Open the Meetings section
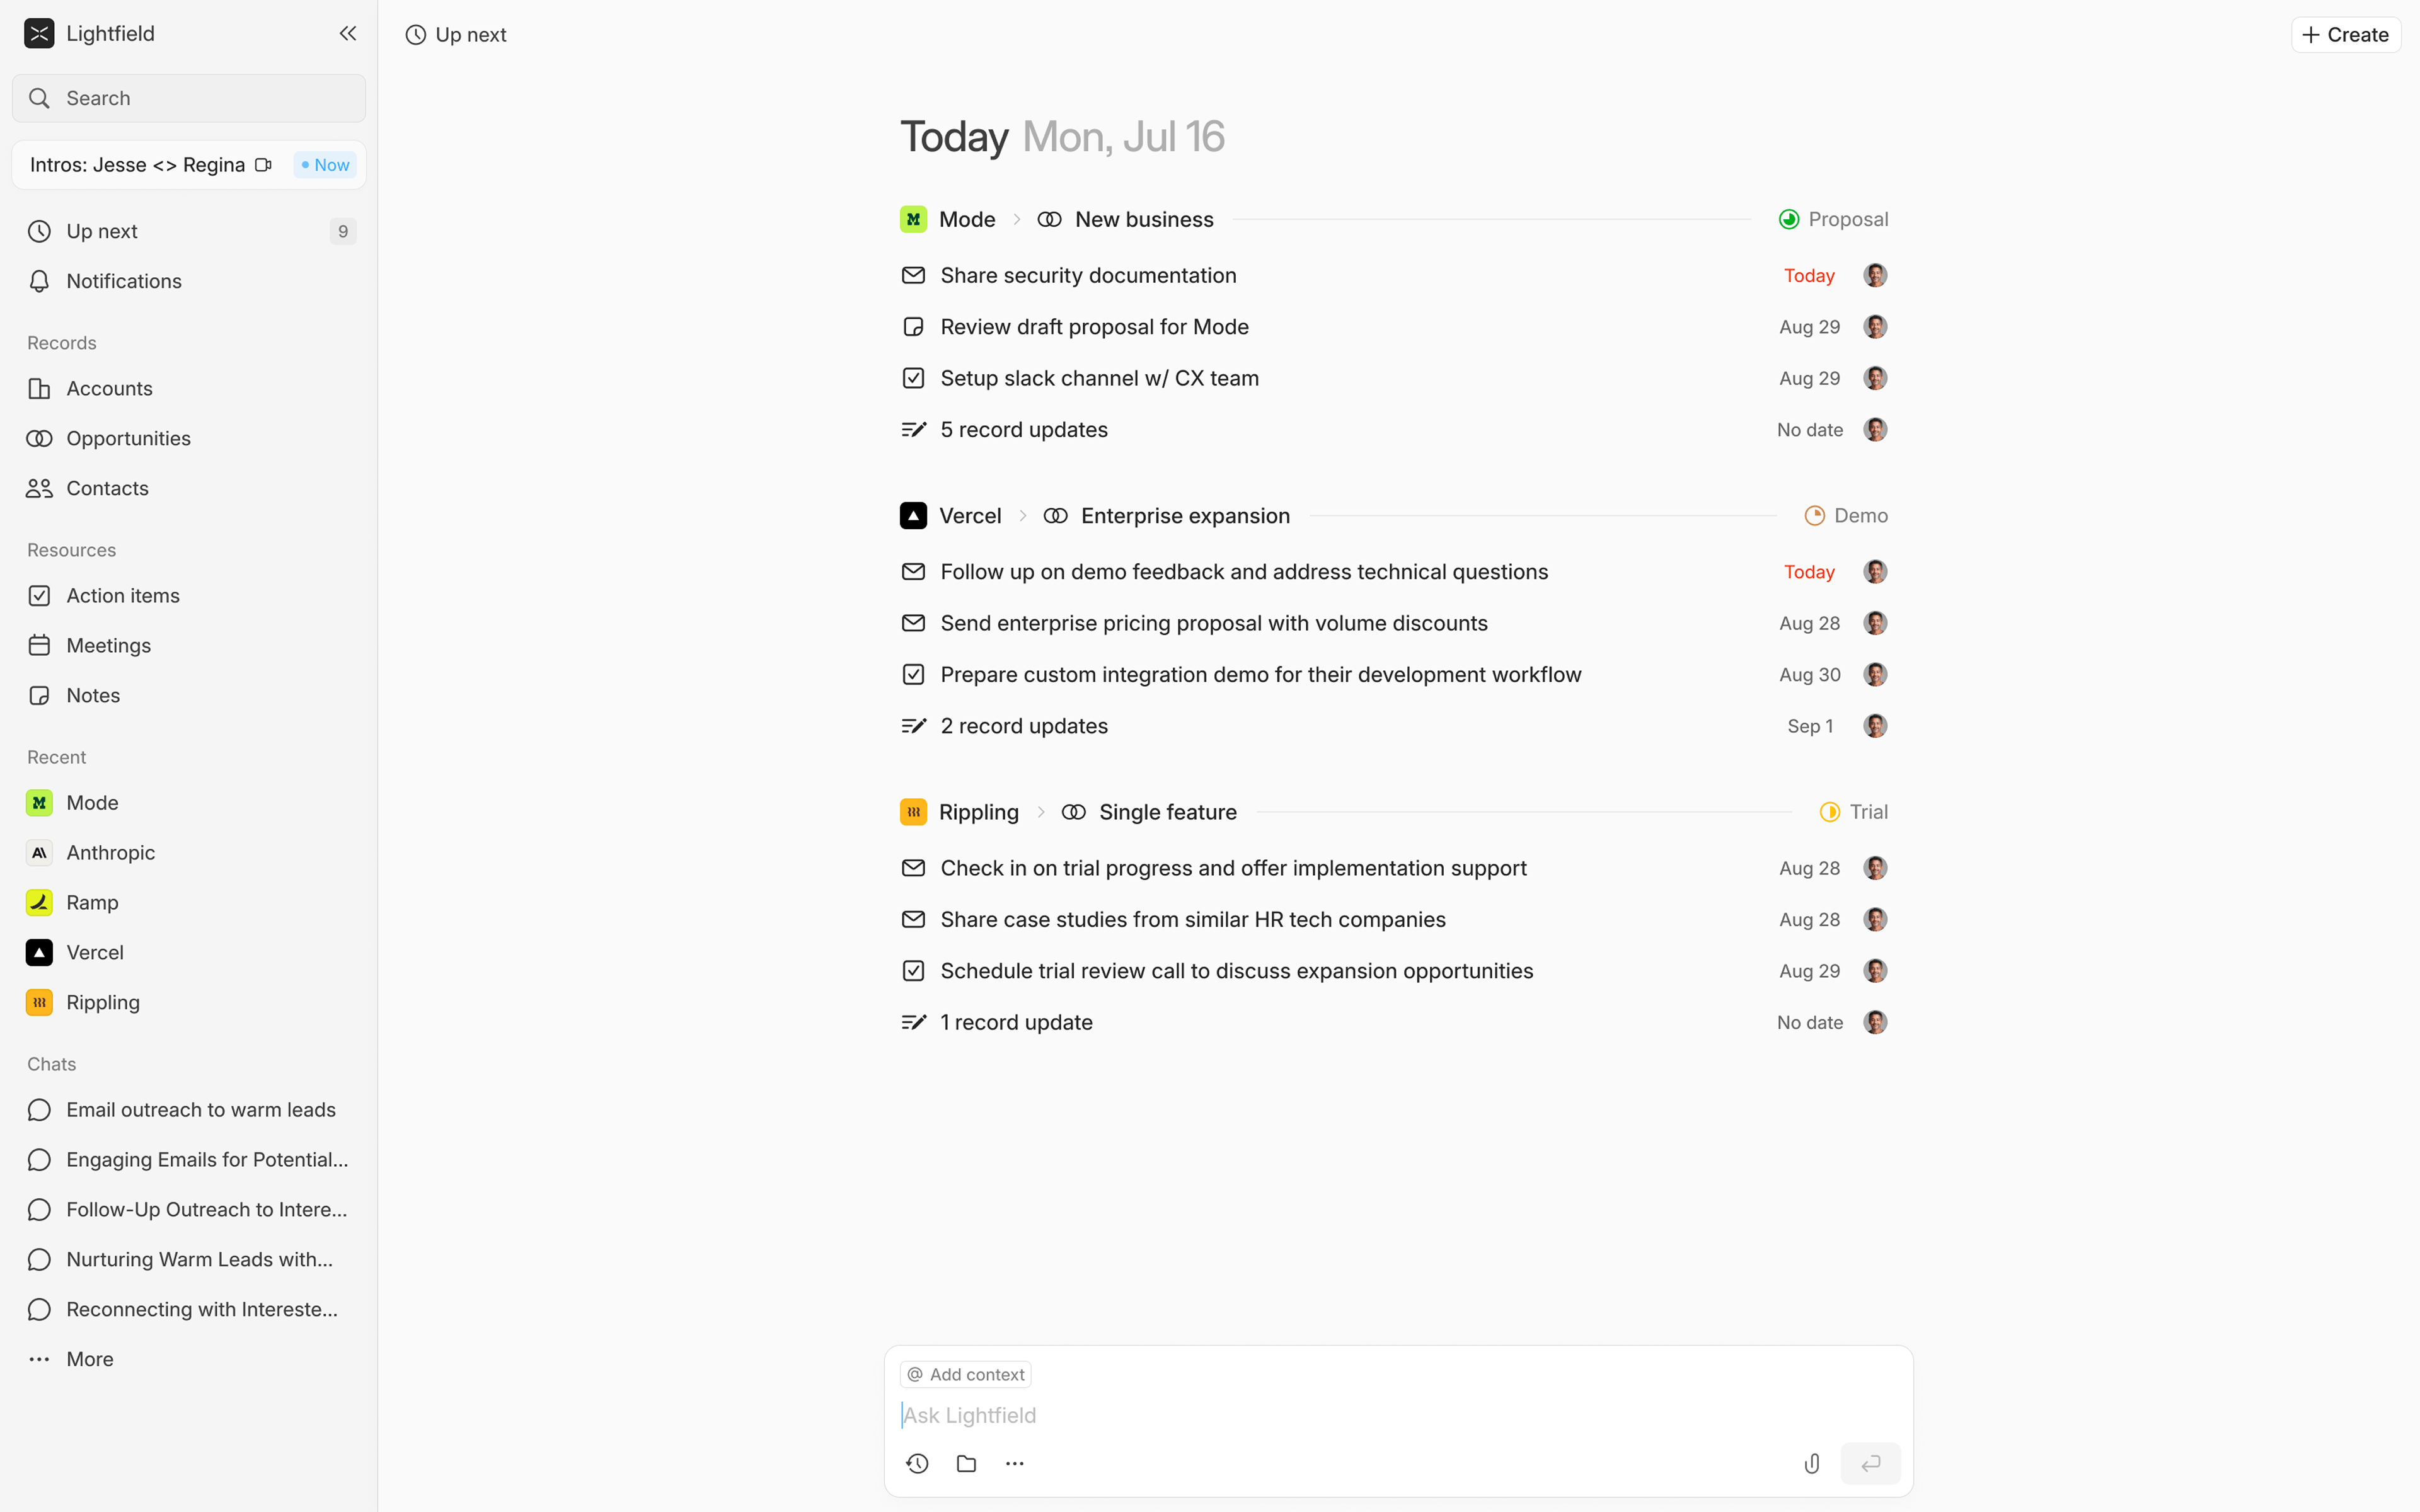Viewport: 2420px width, 1512px height. (x=109, y=645)
